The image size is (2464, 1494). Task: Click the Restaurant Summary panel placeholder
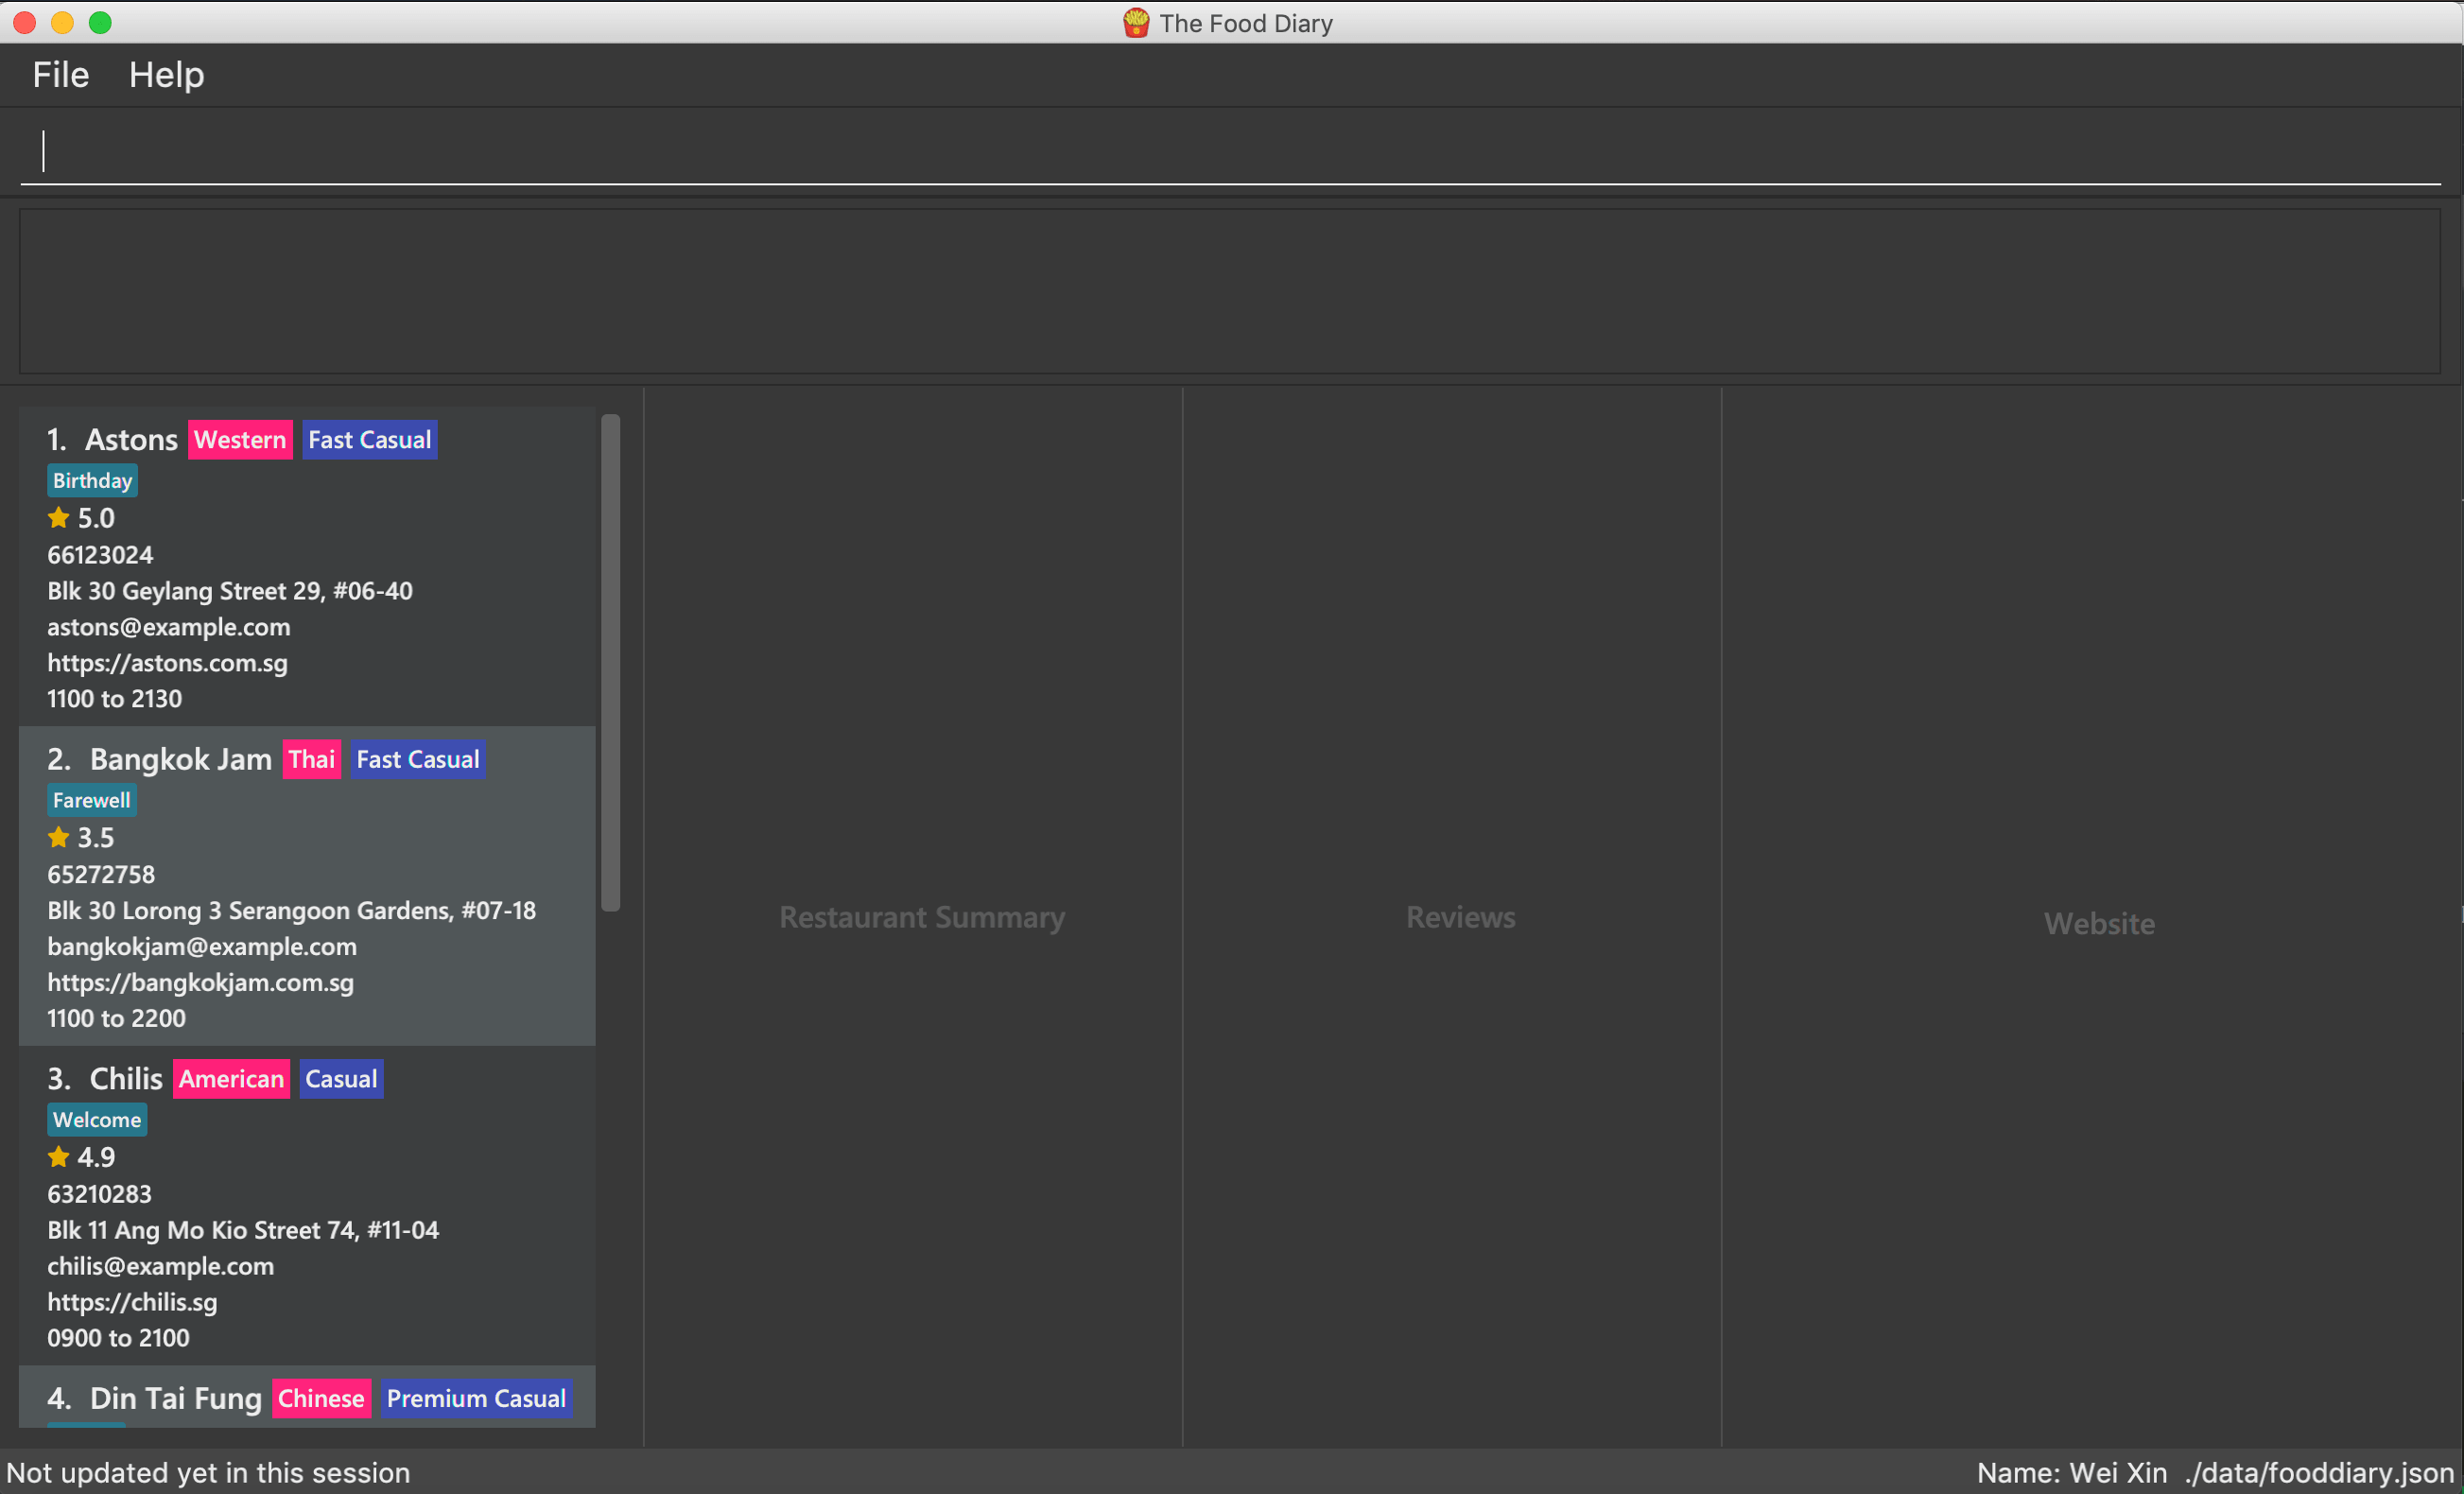pos(922,917)
